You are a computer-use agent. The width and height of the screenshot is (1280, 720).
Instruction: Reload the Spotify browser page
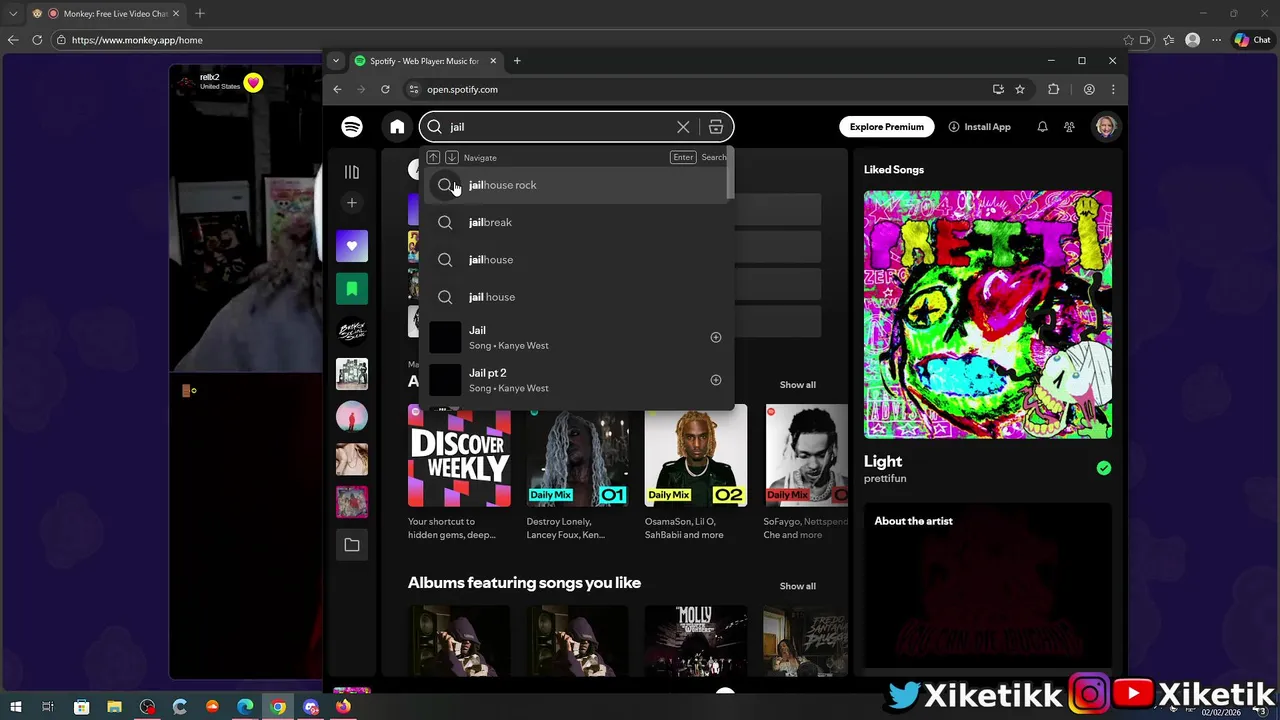pyautogui.click(x=385, y=89)
